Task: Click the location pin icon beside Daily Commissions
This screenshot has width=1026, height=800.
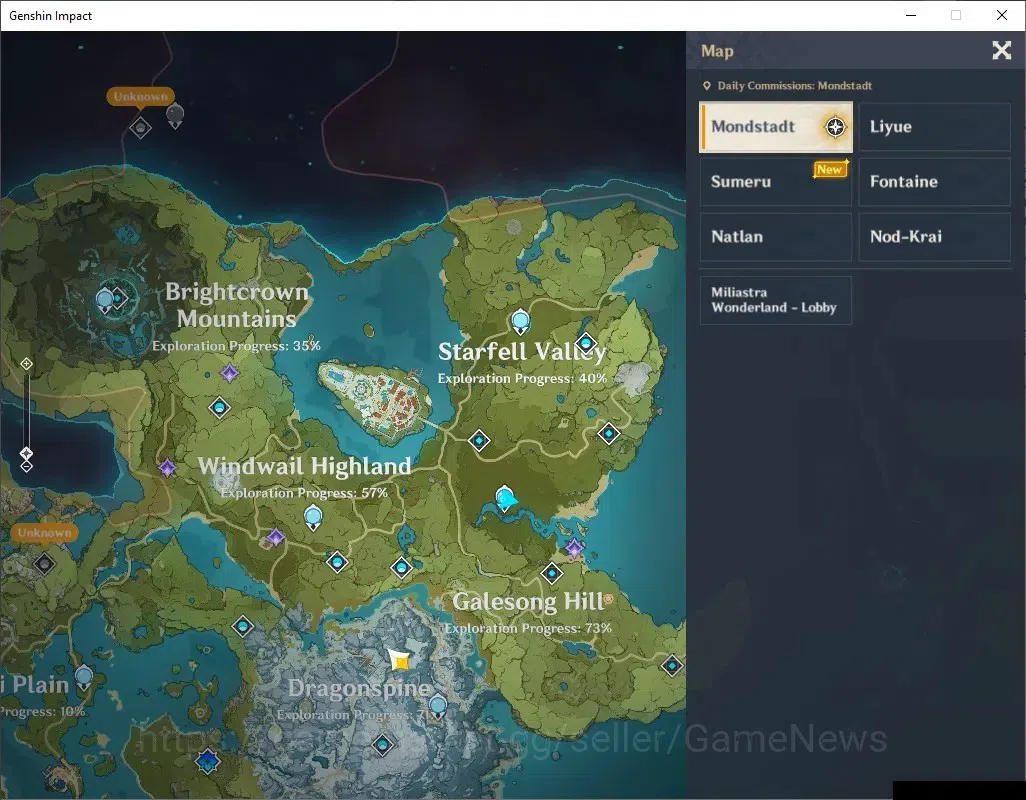Action: click(707, 86)
